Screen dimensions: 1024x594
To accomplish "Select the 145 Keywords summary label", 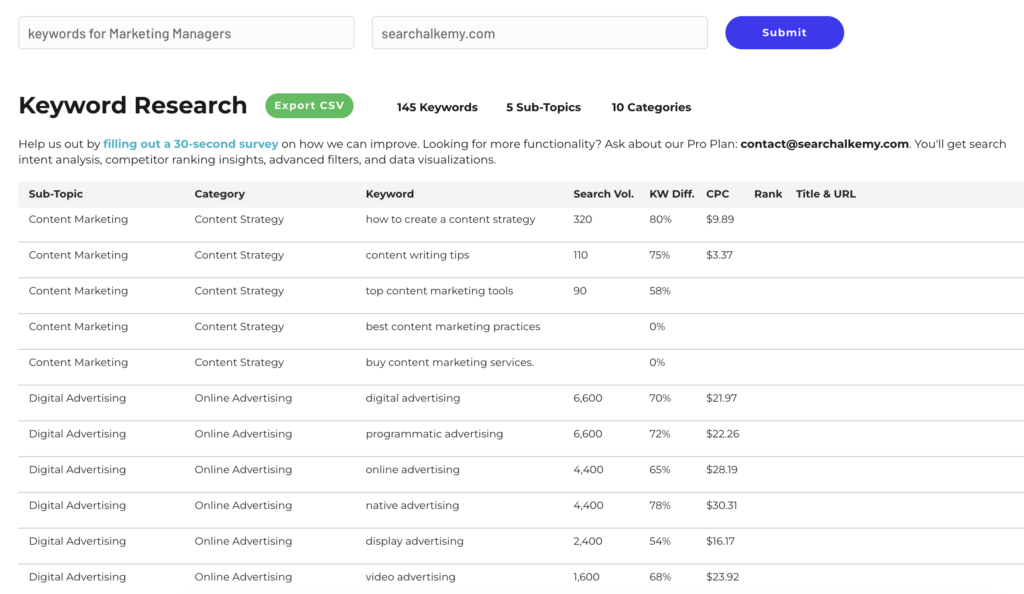I will pyautogui.click(x=437, y=107).
